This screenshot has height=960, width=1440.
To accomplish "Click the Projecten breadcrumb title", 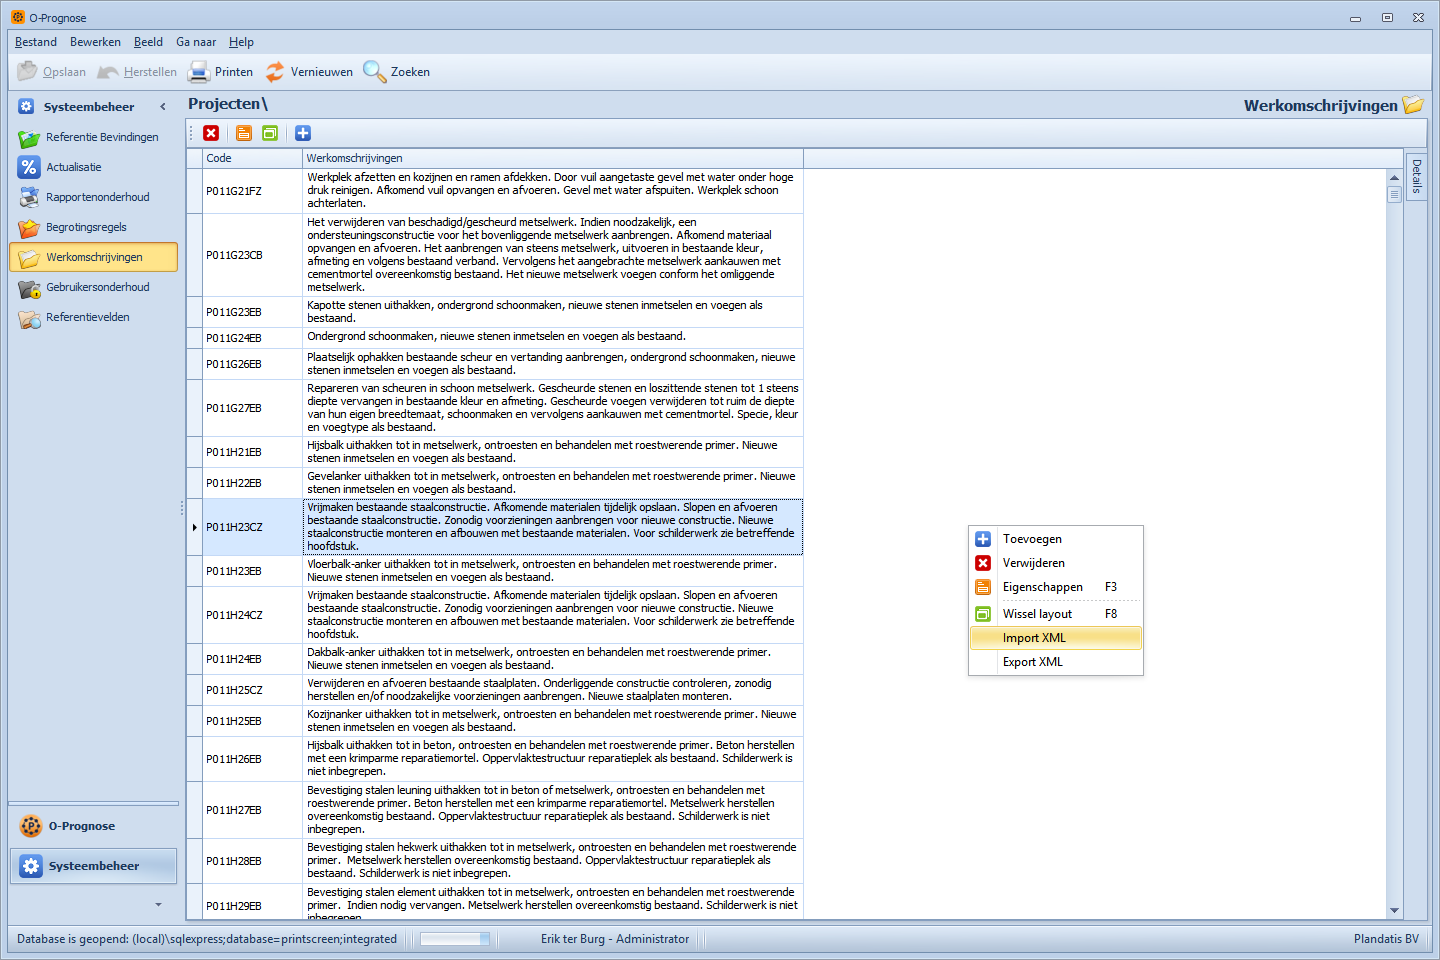I will click(228, 104).
